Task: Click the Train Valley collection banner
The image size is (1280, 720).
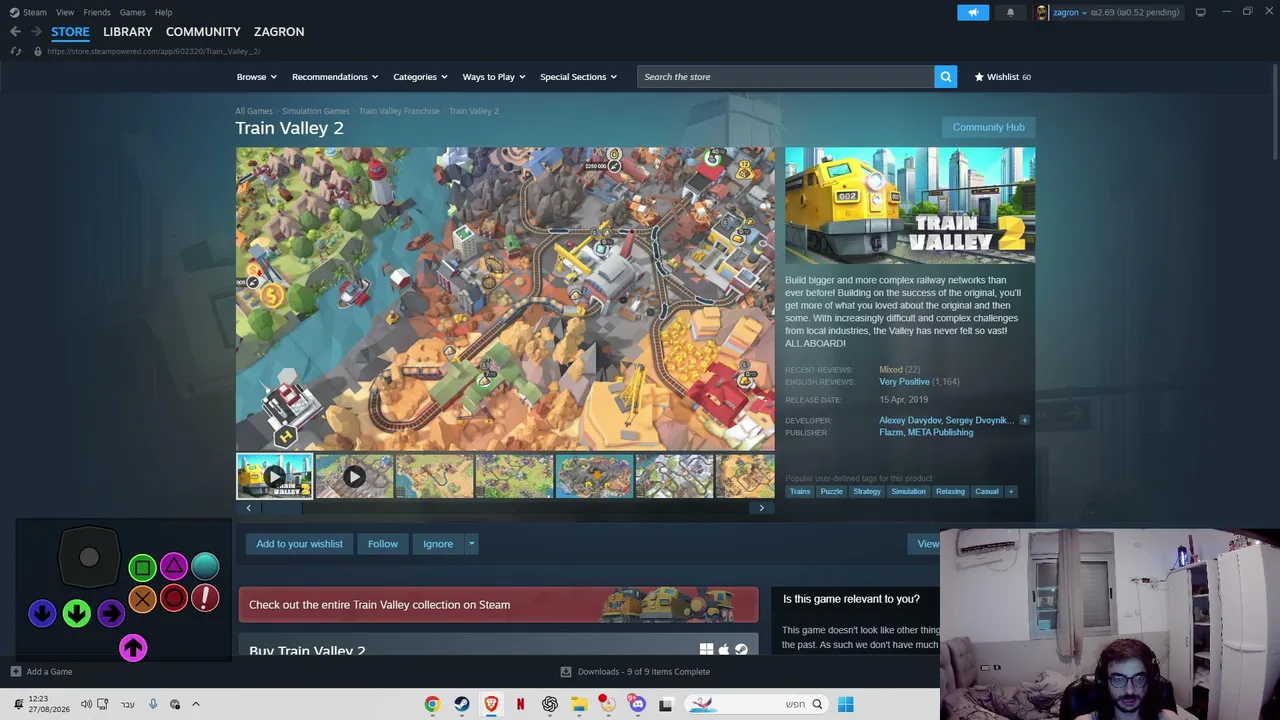Action: click(x=498, y=605)
